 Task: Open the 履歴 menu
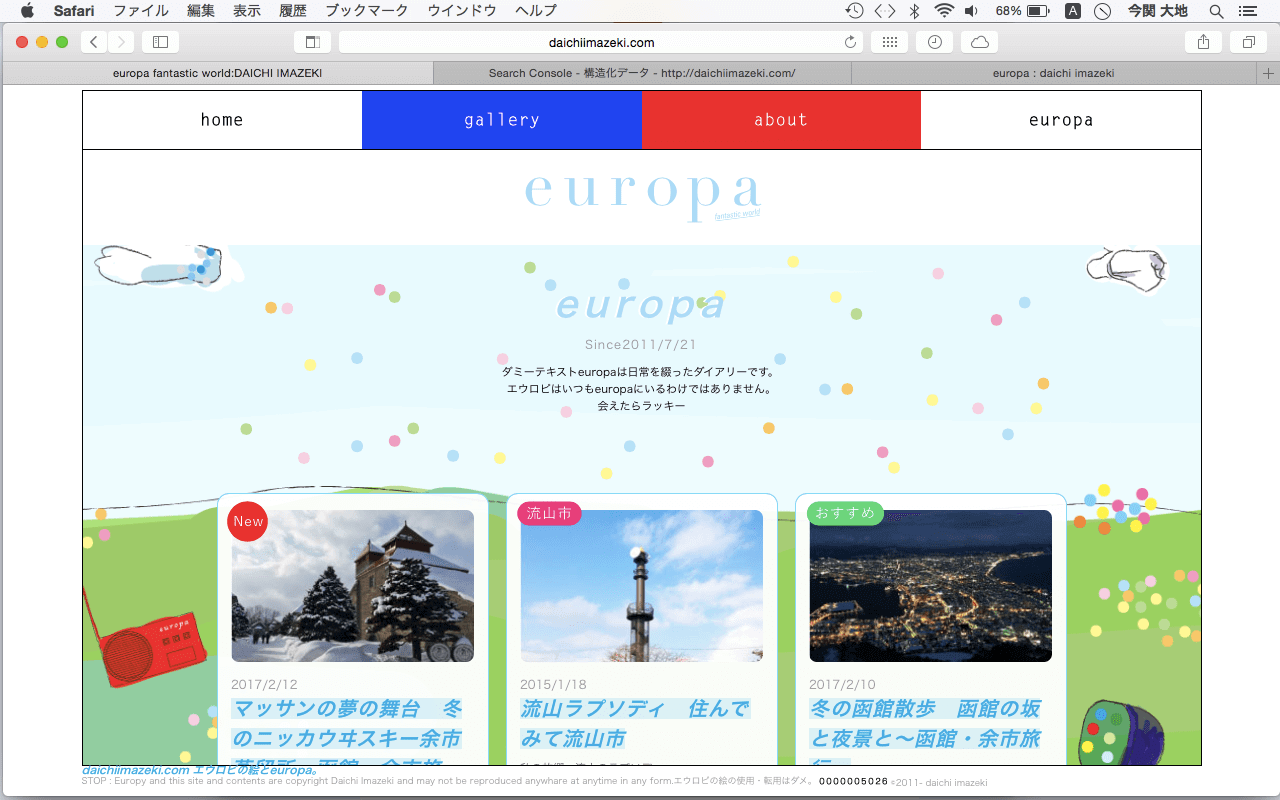(293, 11)
